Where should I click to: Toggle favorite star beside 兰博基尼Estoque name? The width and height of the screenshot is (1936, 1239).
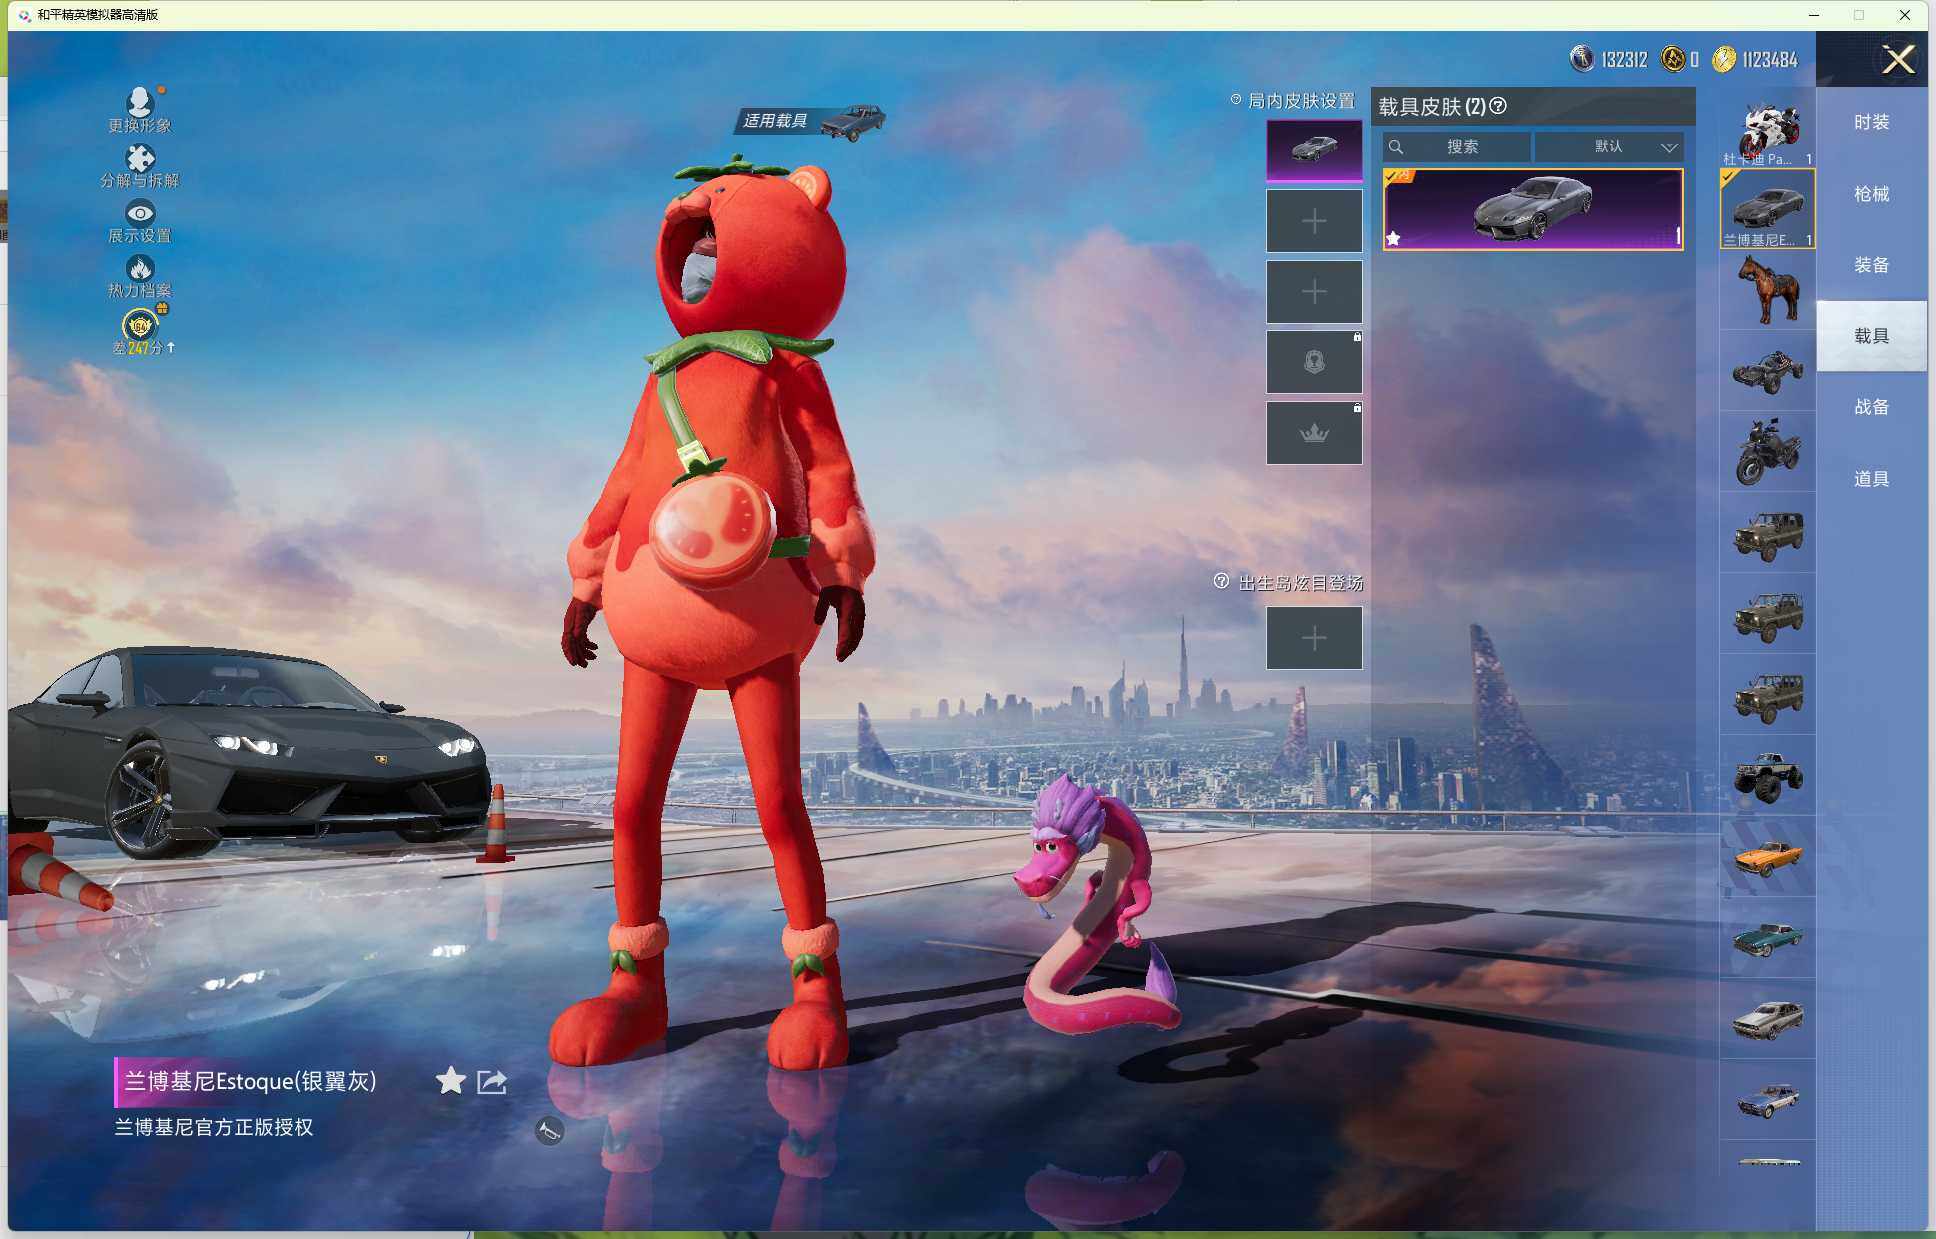pos(450,1081)
